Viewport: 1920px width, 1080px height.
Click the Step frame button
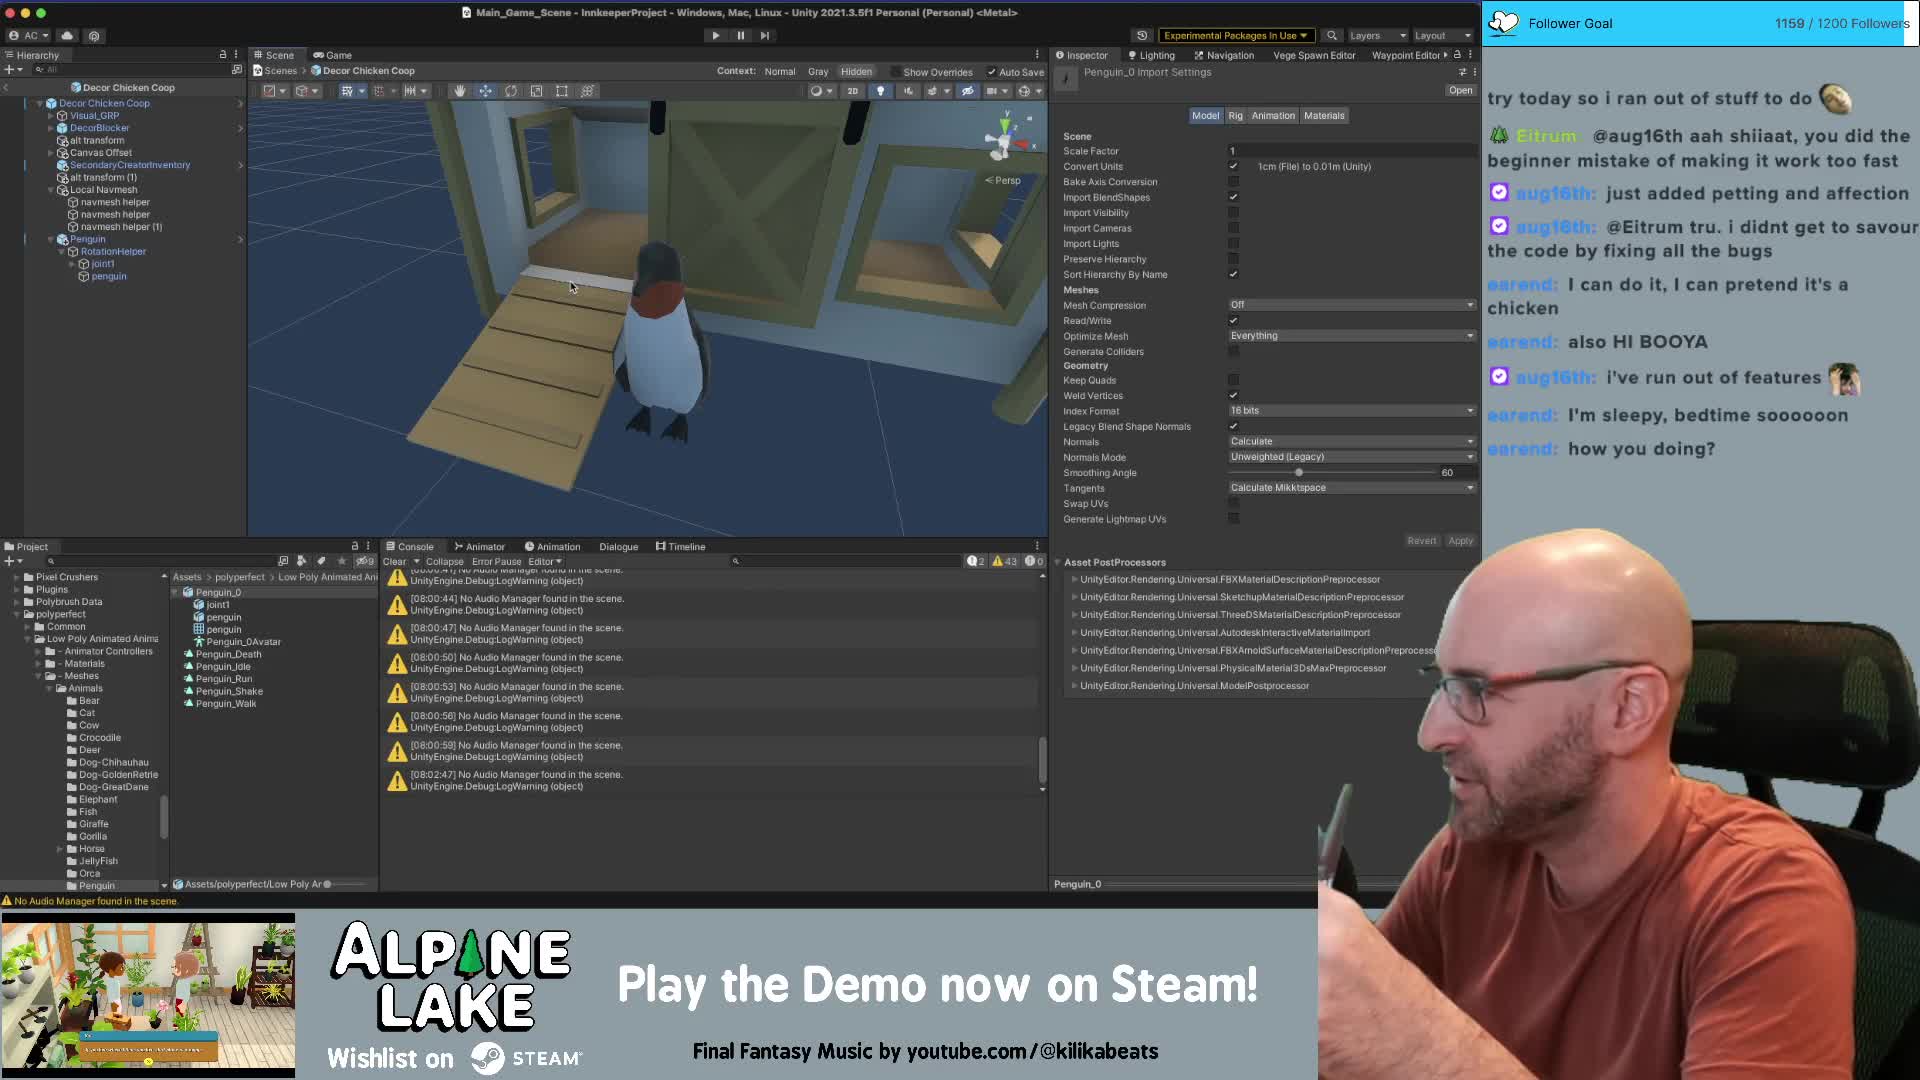click(x=765, y=35)
